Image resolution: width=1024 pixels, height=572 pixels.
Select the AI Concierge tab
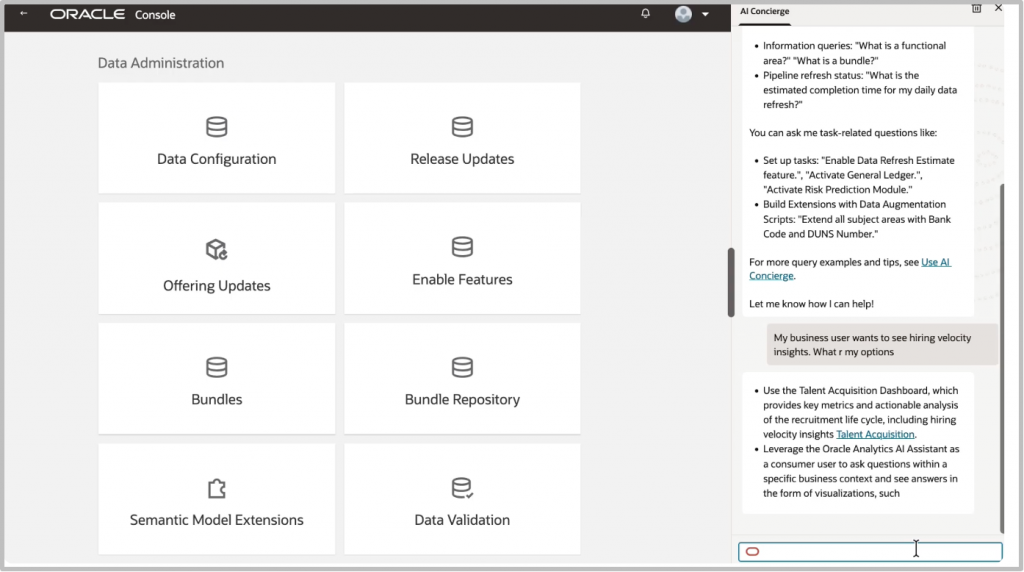tap(764, 12)
